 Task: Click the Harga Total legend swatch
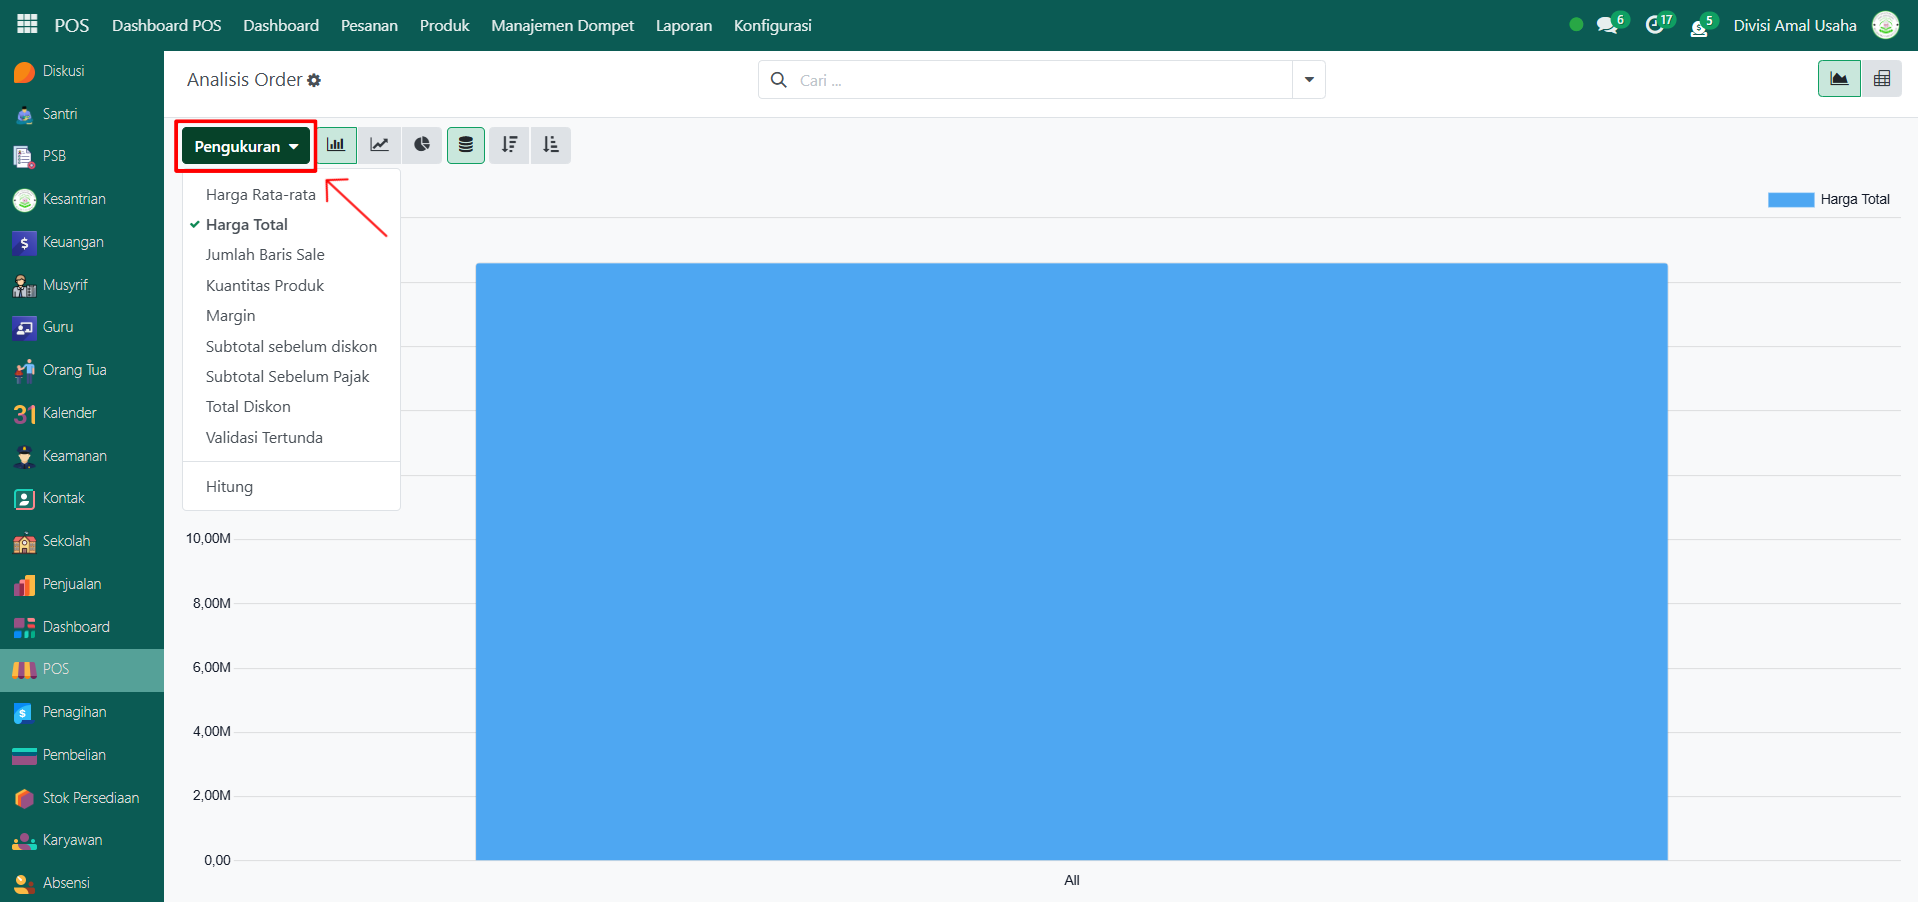point(1790,200)
